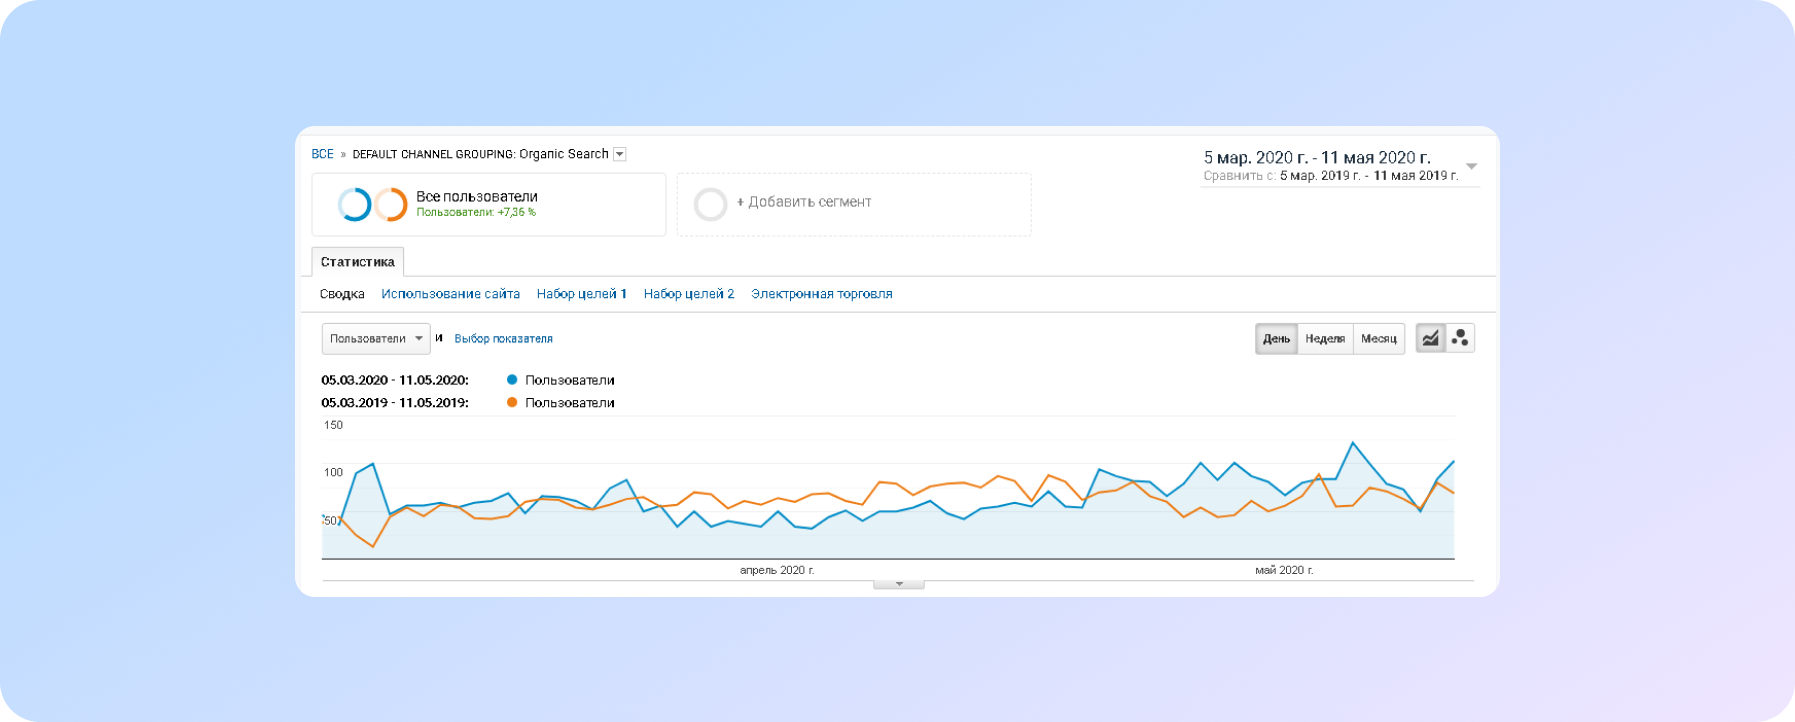
Task: Open the Пользователи metric dropdown
Action: point(376,339)
